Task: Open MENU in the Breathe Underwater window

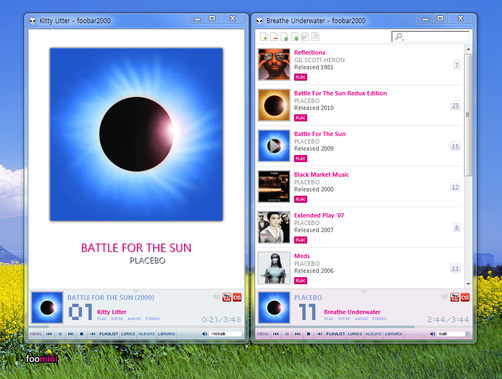Action: coord(263,334)
